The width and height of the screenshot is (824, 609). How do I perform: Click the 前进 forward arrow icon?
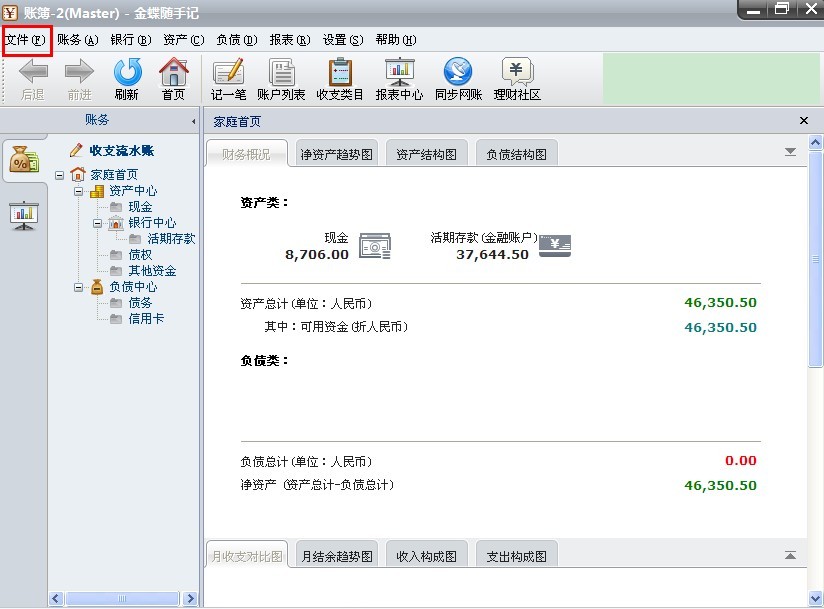coord(79,71)
